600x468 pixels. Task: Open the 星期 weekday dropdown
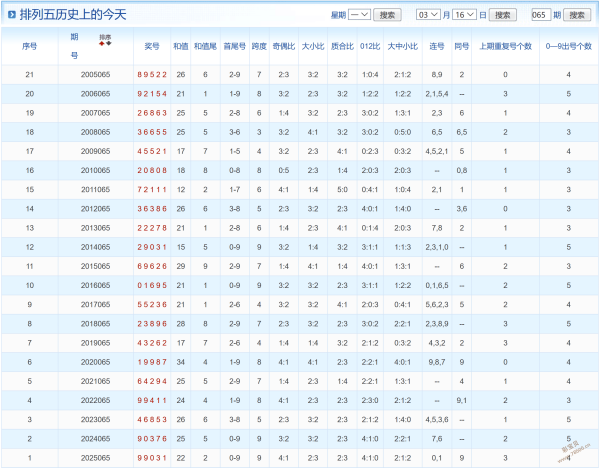[x=360, y=15]
